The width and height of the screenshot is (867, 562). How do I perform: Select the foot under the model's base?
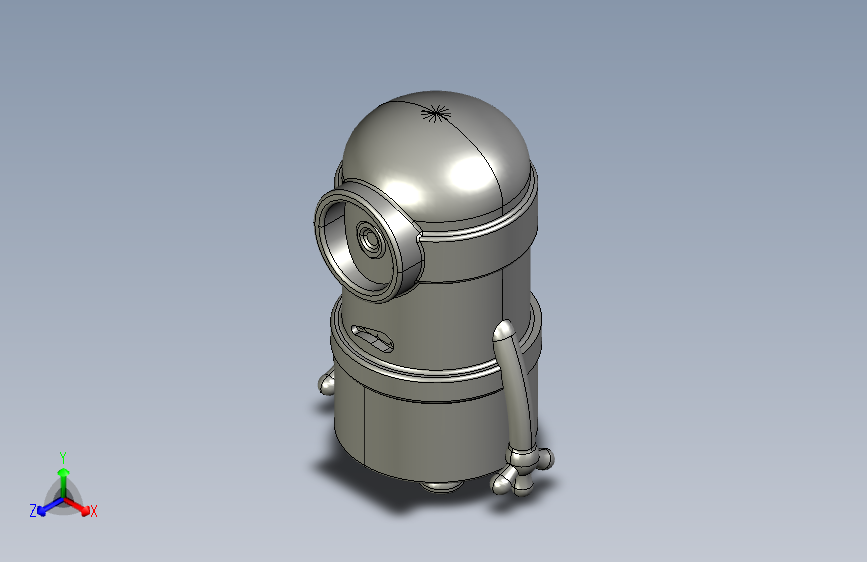coord(441,486)
